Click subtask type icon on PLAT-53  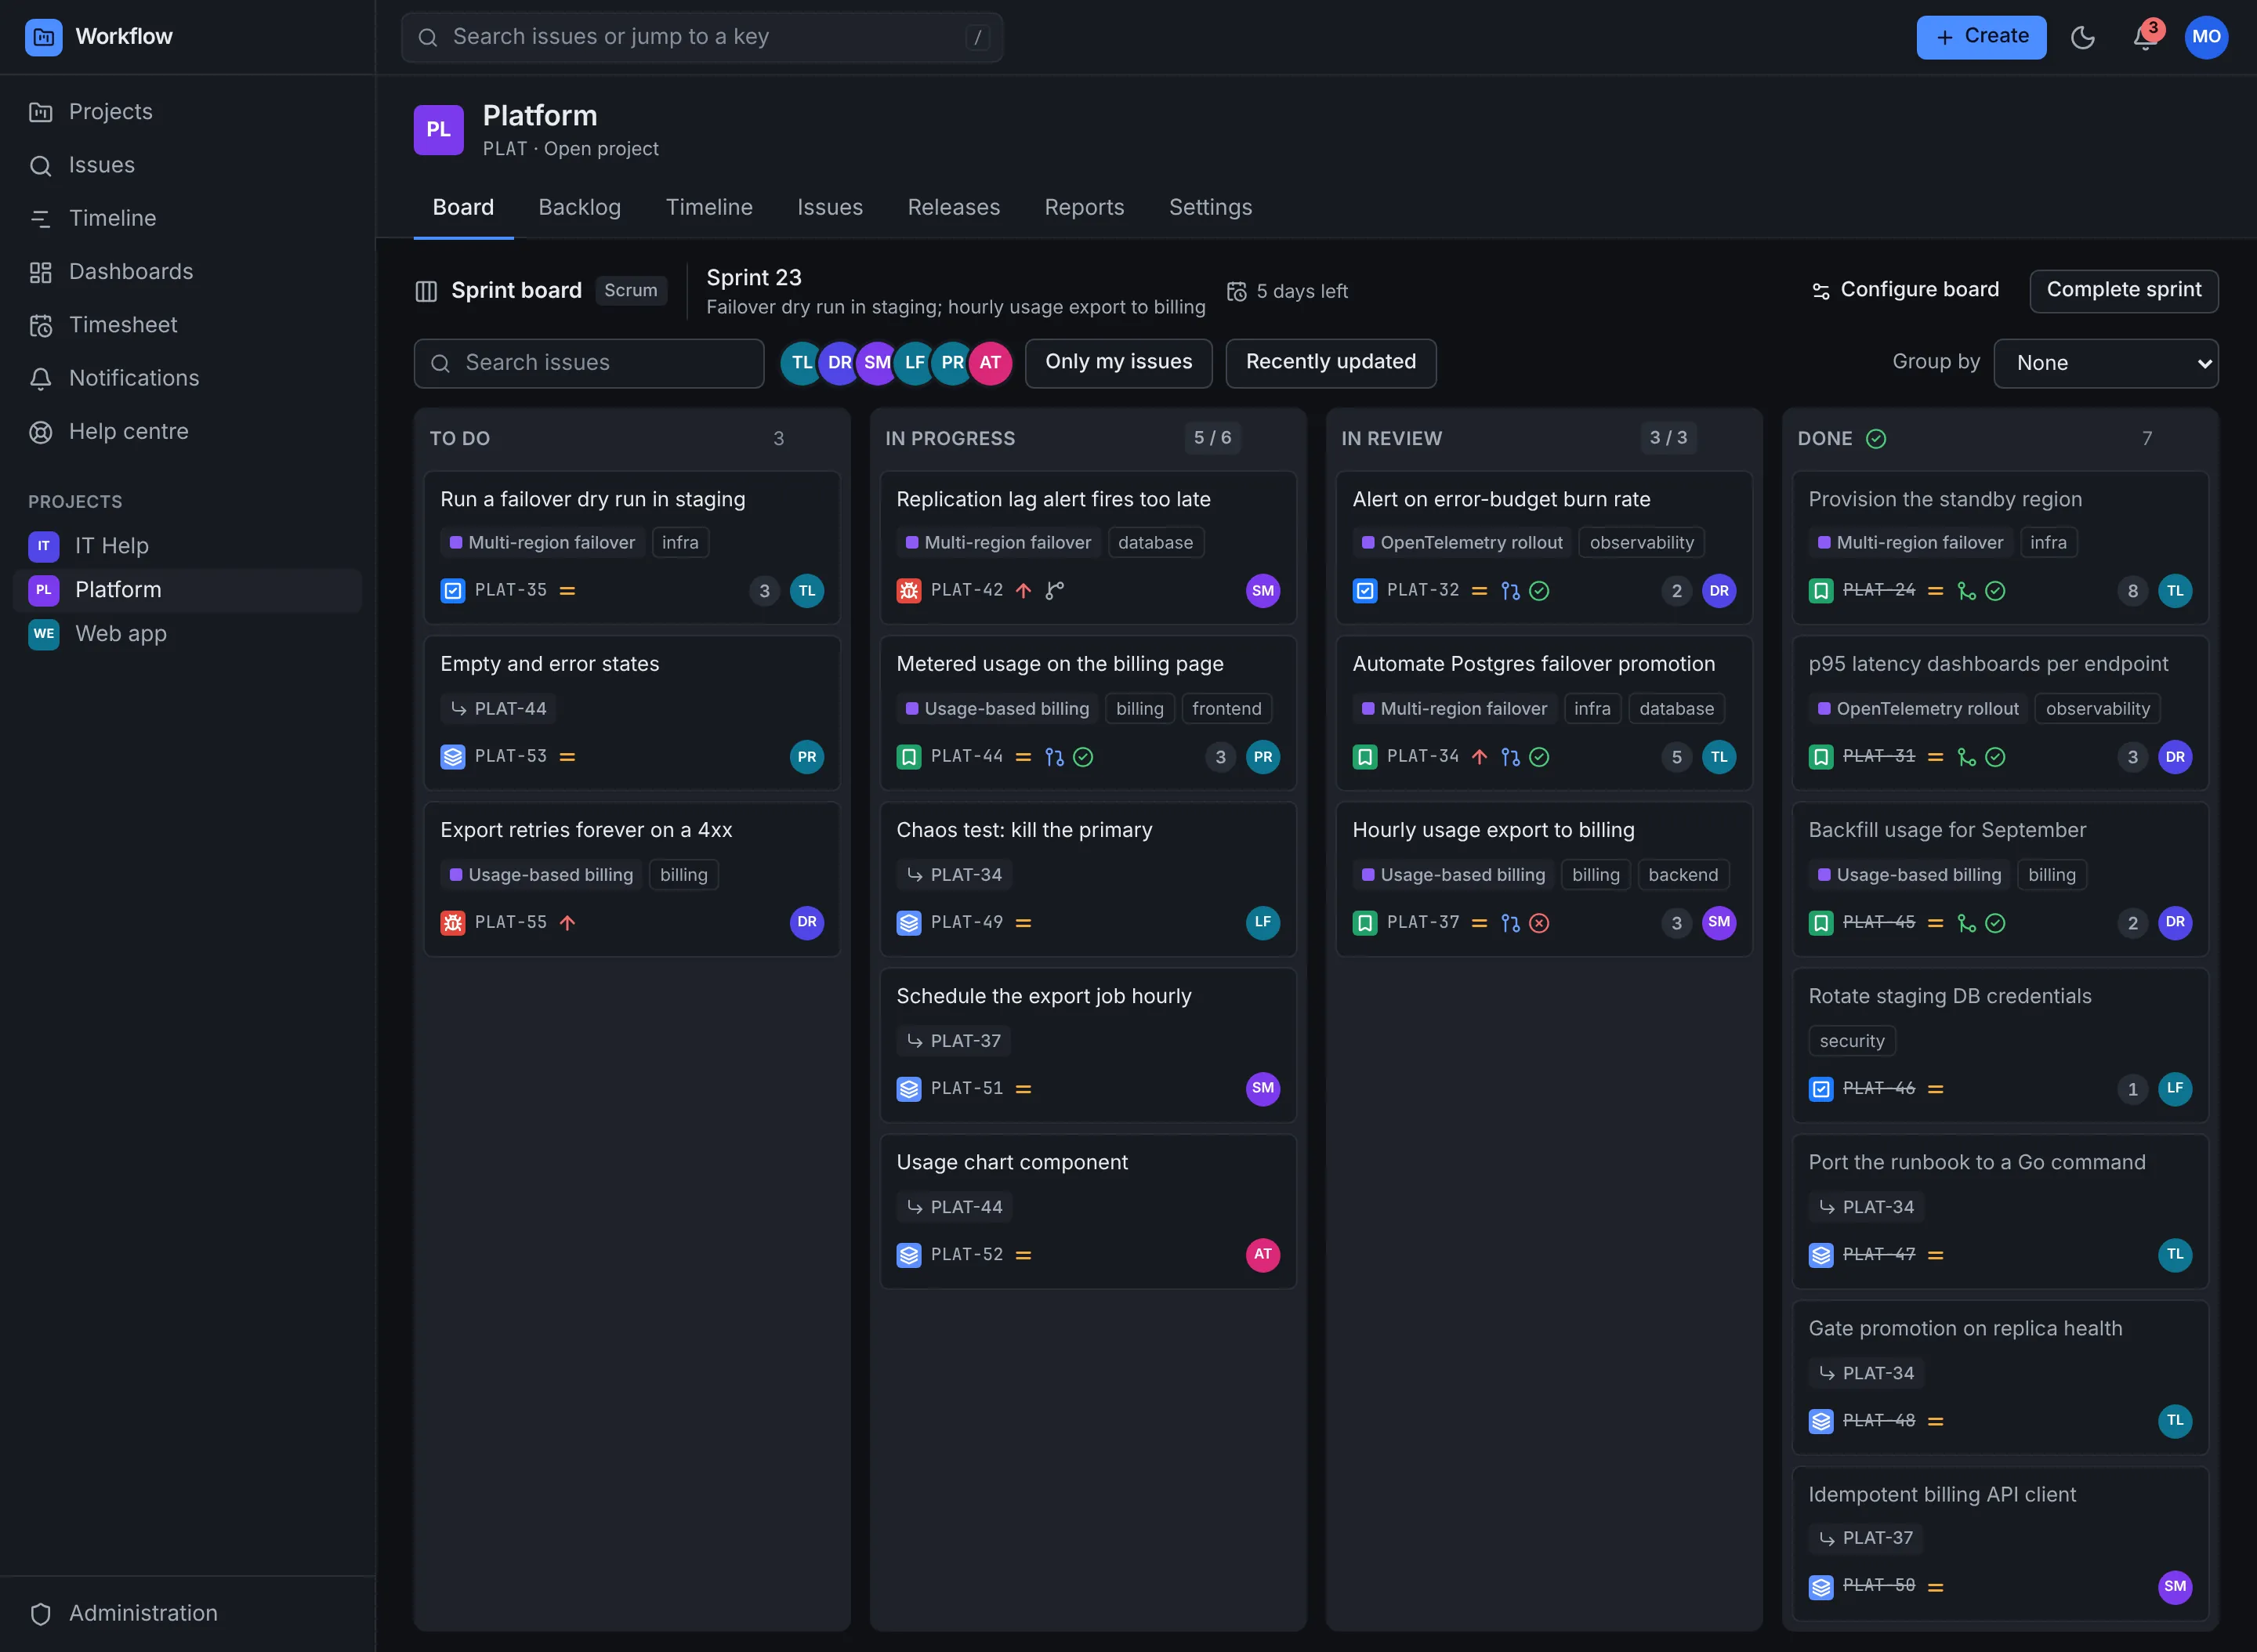(453, 757)
